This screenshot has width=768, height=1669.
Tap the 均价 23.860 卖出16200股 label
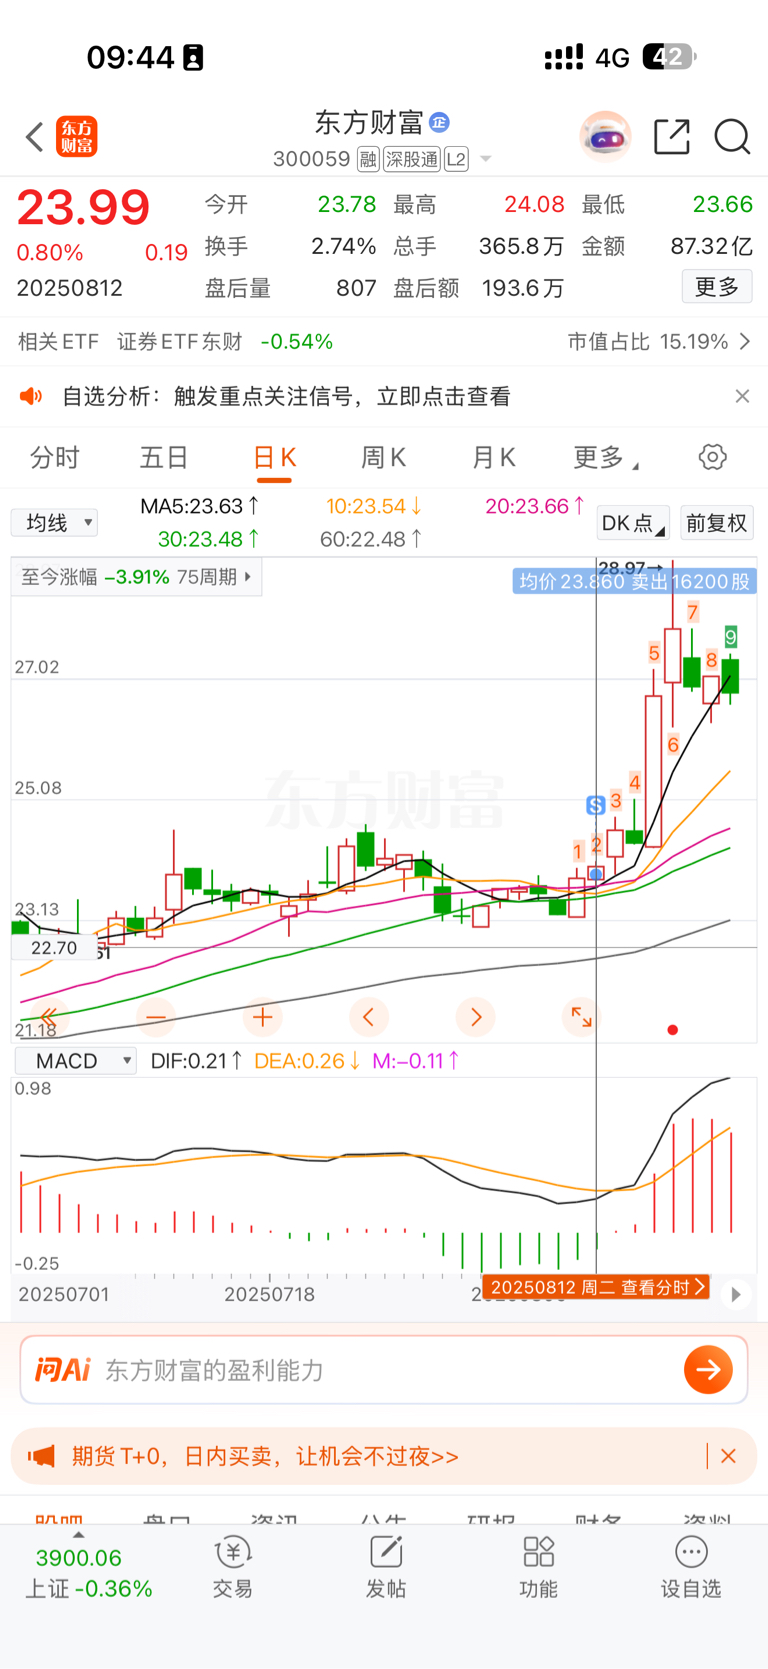[x=635, y=582]
